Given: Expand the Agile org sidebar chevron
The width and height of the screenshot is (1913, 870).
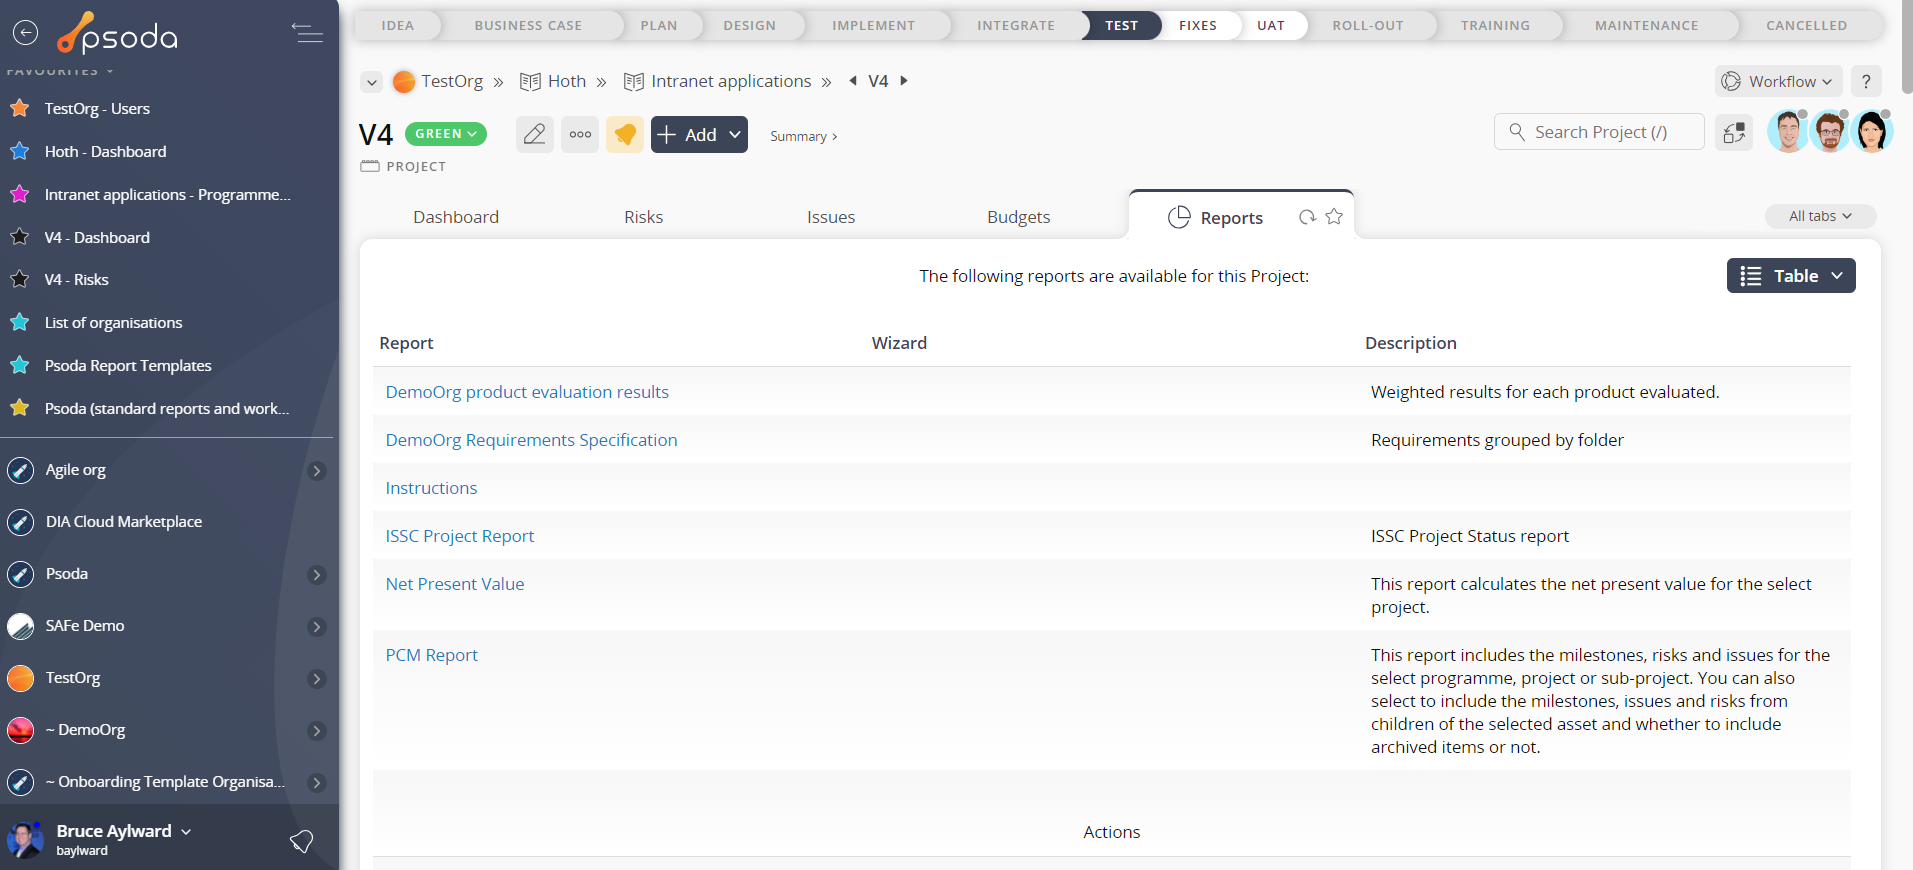Looking at the screenshot, I should [317, 471].
